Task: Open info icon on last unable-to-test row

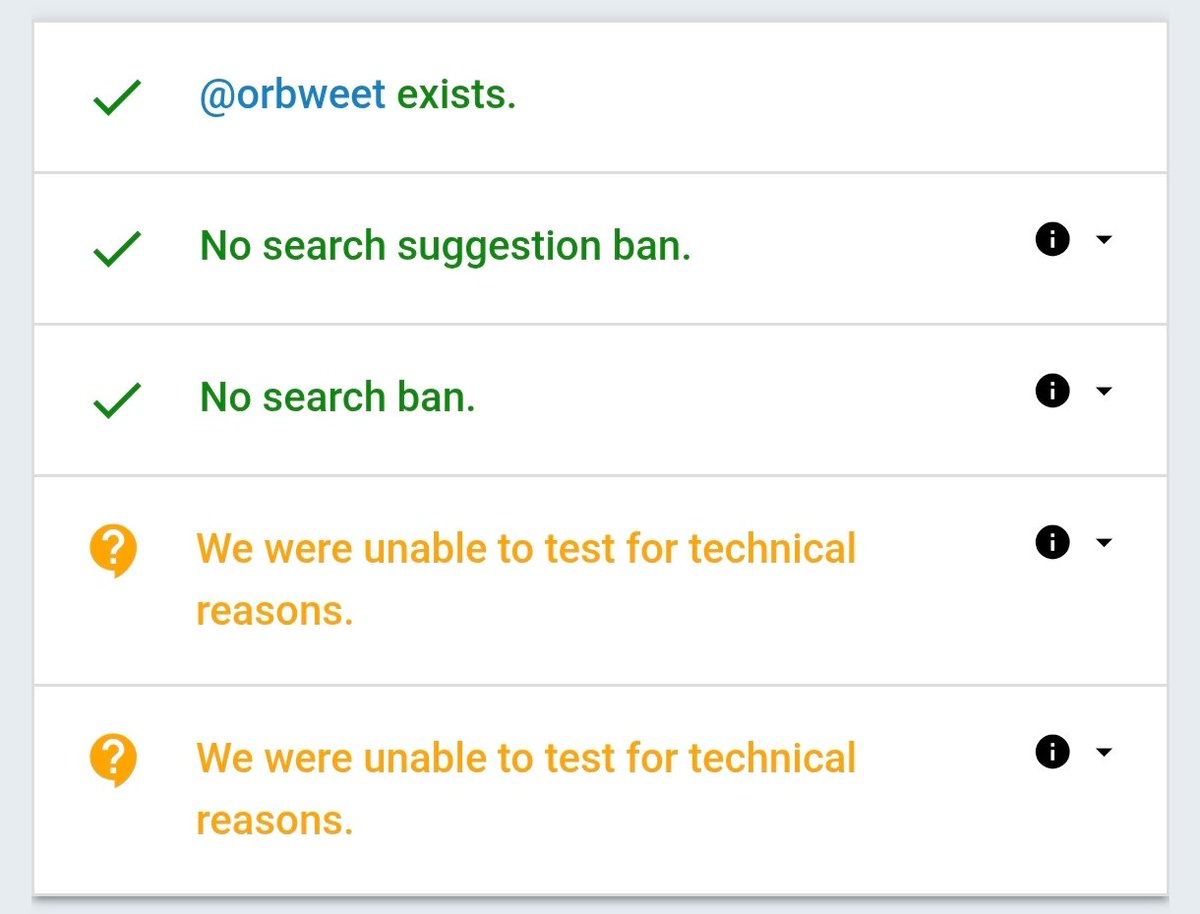Action: click(1052, 752)
